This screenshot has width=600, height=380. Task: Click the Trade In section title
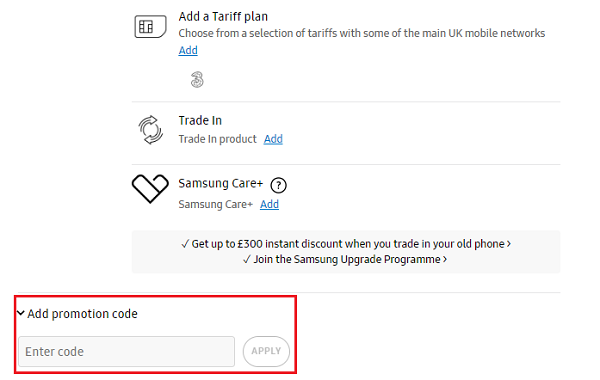(200, 121)
